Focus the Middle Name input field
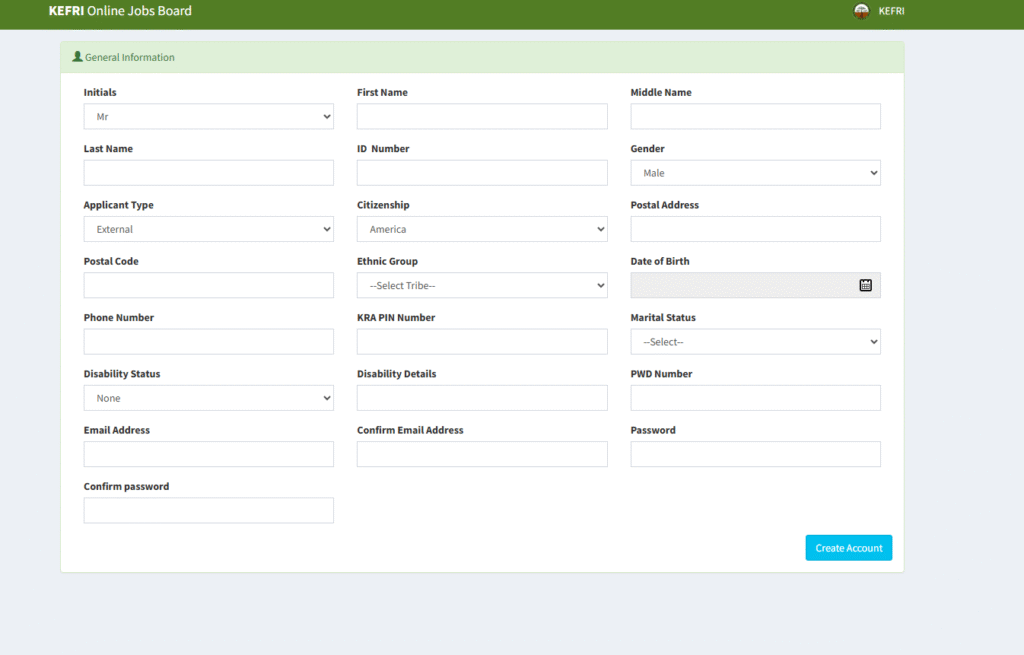Image resolution: width=1024 pixels, height=655 pixels. click(x=755, y=116)
